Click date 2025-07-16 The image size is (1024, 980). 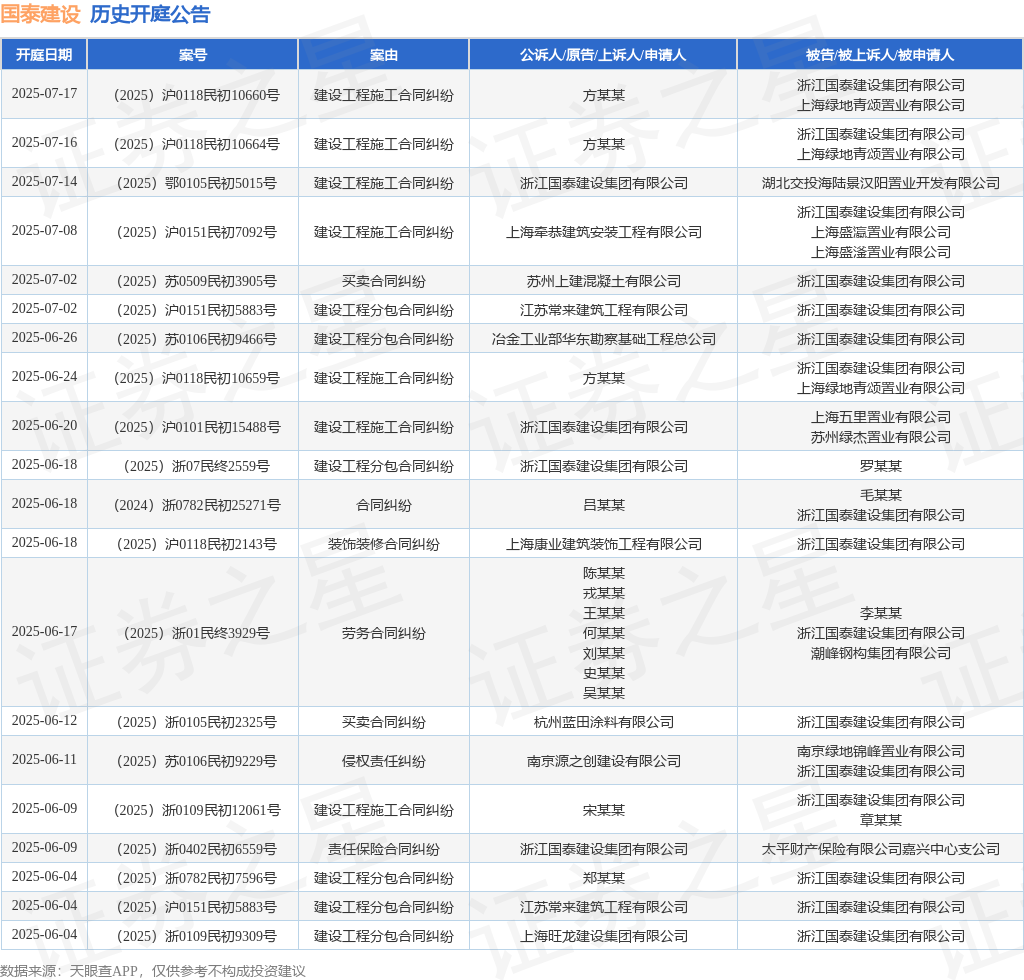click(44, 142)
